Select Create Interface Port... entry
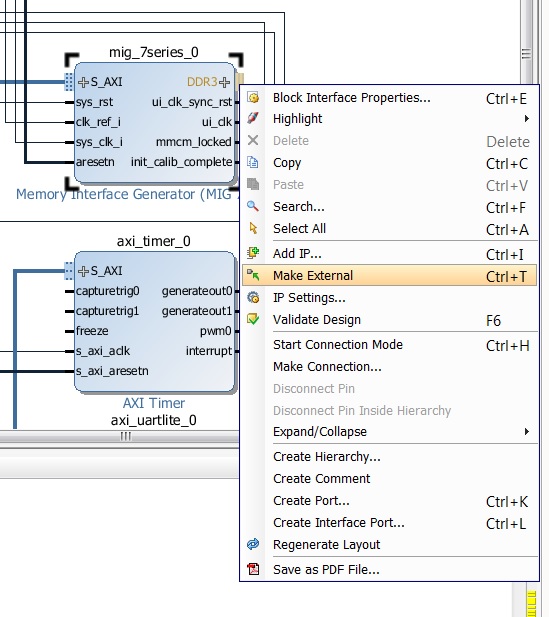Screen dimensions: 549x617 pos(390,523)
